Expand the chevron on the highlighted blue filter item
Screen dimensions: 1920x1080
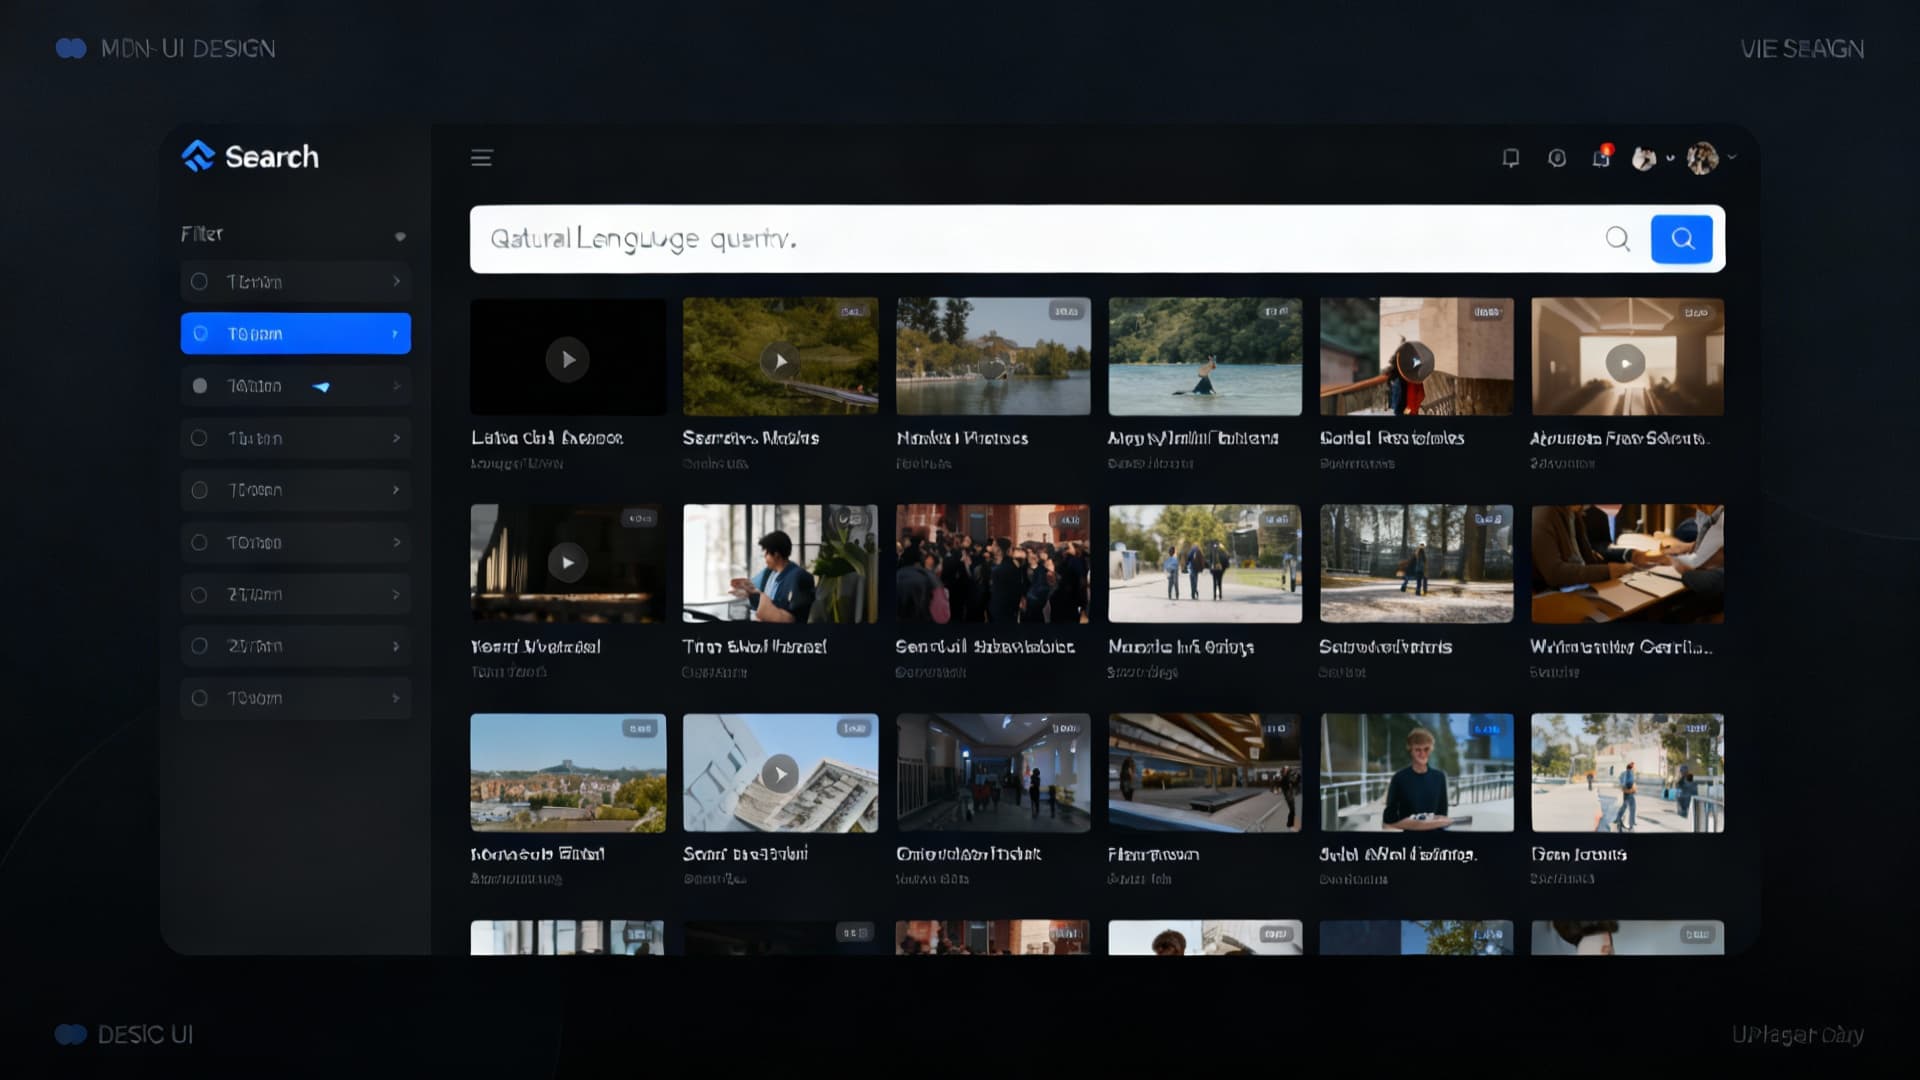394,333
